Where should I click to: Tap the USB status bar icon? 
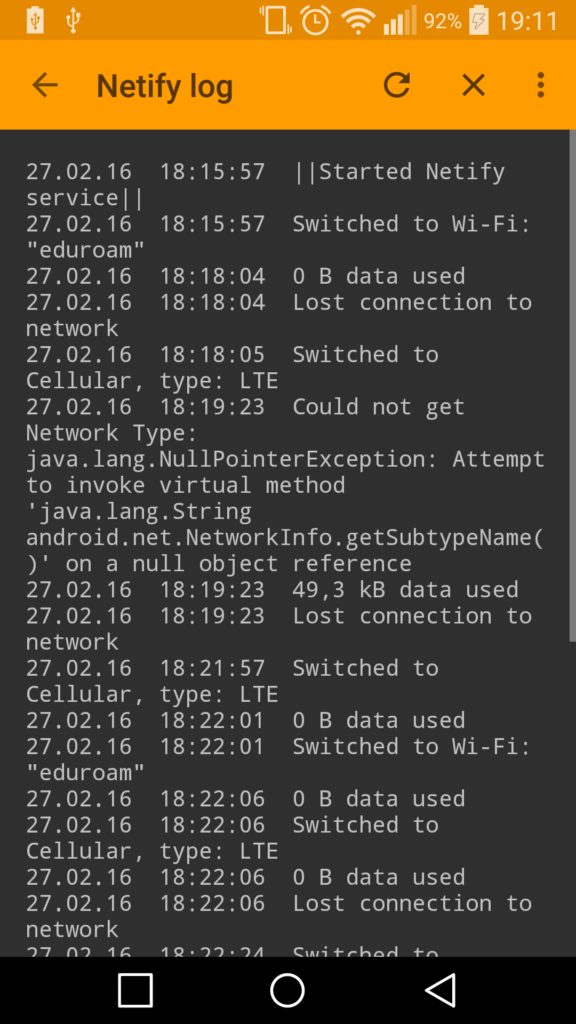tap(73, 21)
